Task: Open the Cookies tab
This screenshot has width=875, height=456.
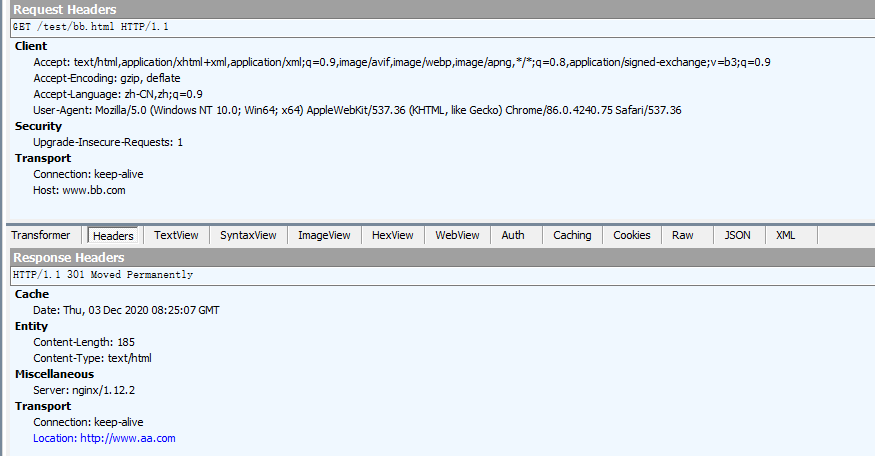Action: coord(632,236)
